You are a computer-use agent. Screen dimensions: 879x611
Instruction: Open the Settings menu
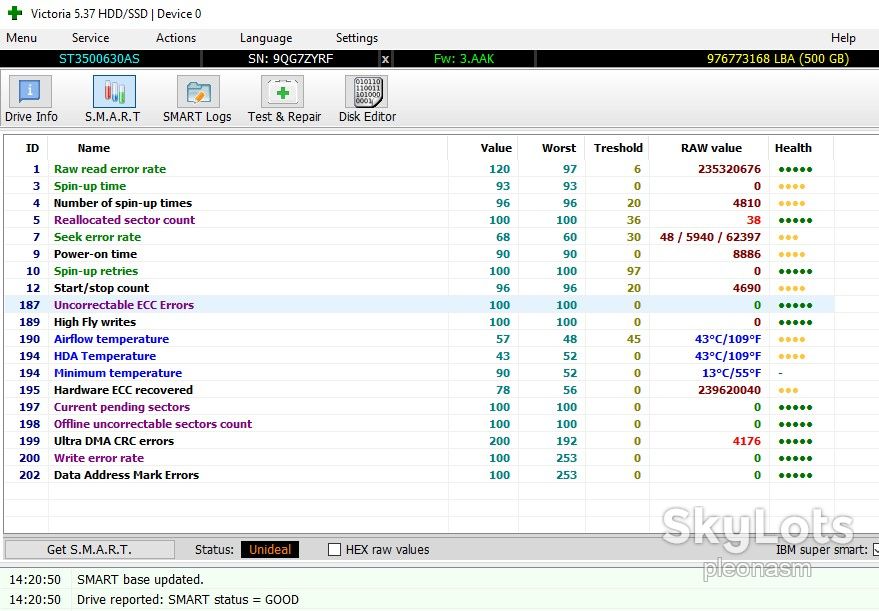[x=357, y=38]
